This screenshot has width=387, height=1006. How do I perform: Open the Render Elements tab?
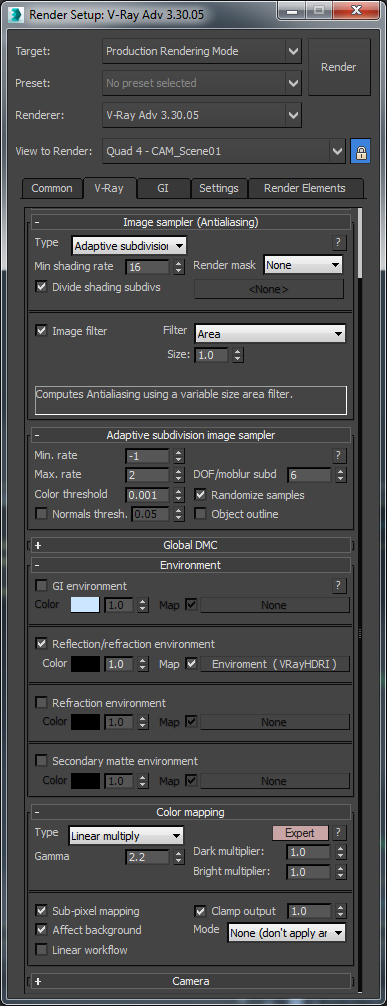[x=305, y=188]
